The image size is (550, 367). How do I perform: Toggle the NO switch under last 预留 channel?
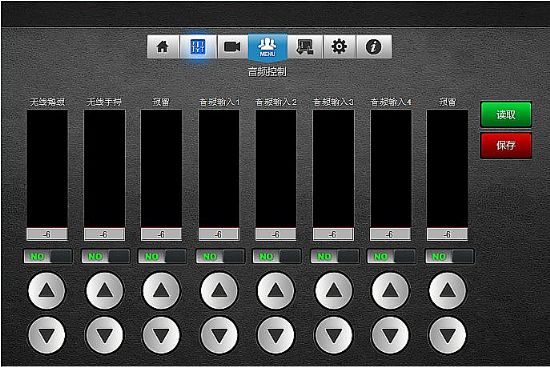pos(449,256)
